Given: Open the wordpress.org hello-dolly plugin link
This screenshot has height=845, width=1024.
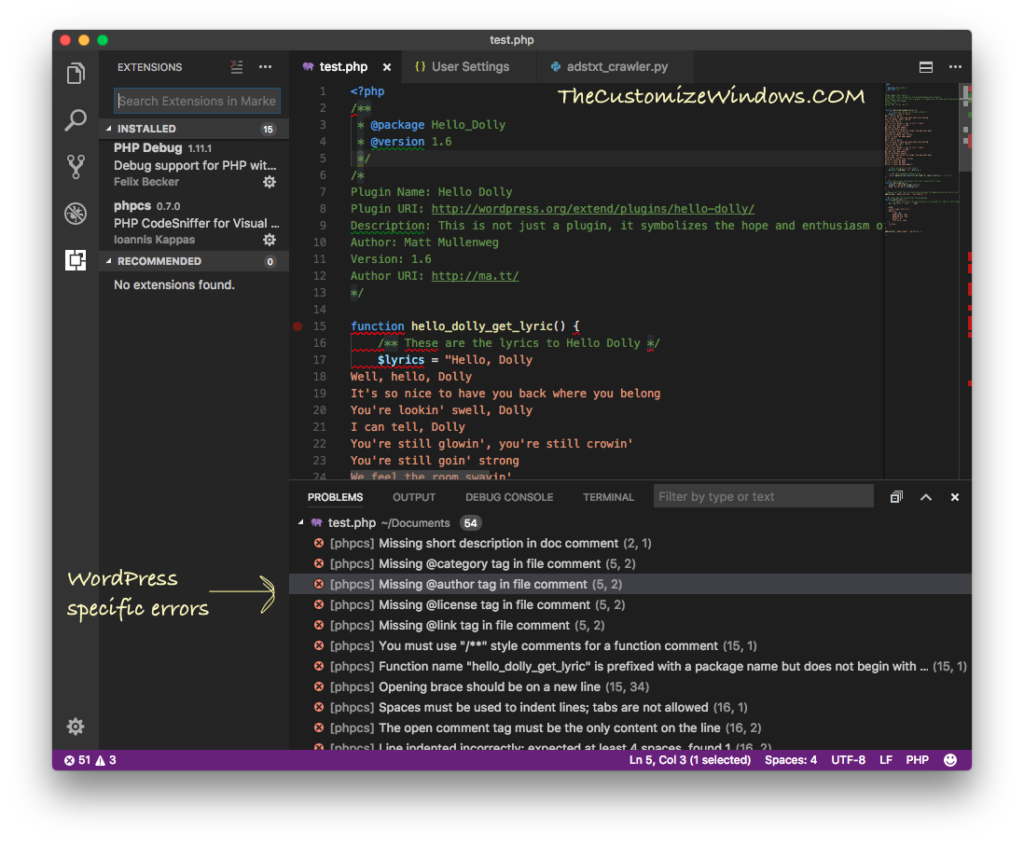Looking at the screenshot, I should 592,209.
